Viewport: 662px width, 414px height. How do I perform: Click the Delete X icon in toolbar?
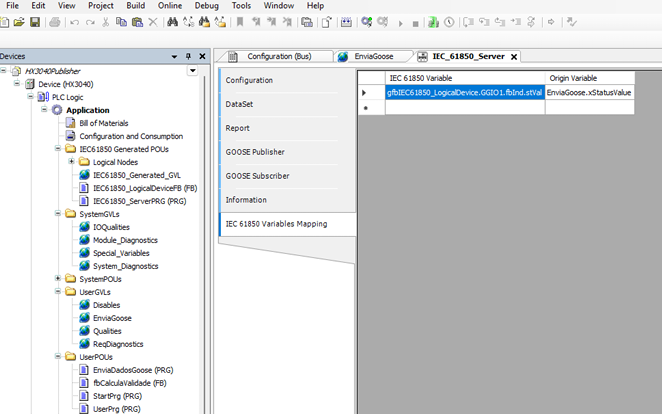(x=153, y=22)
